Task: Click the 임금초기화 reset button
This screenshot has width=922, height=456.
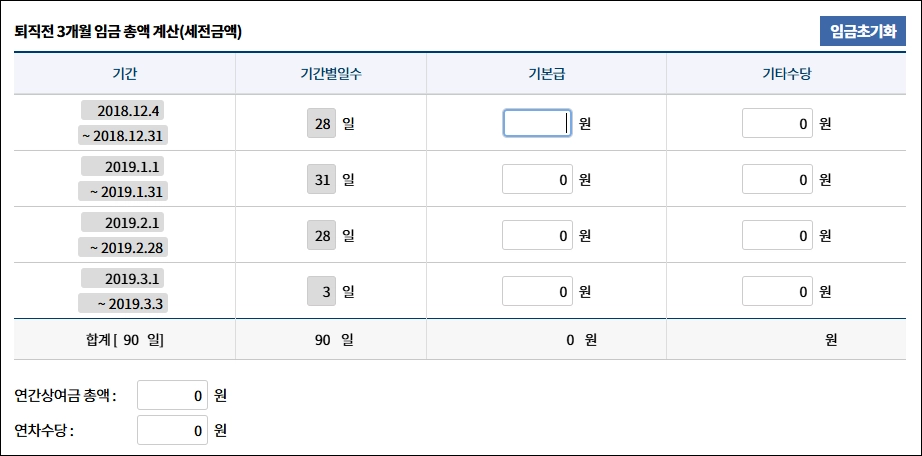Action: pyautogui.click(x=862, y=31)
